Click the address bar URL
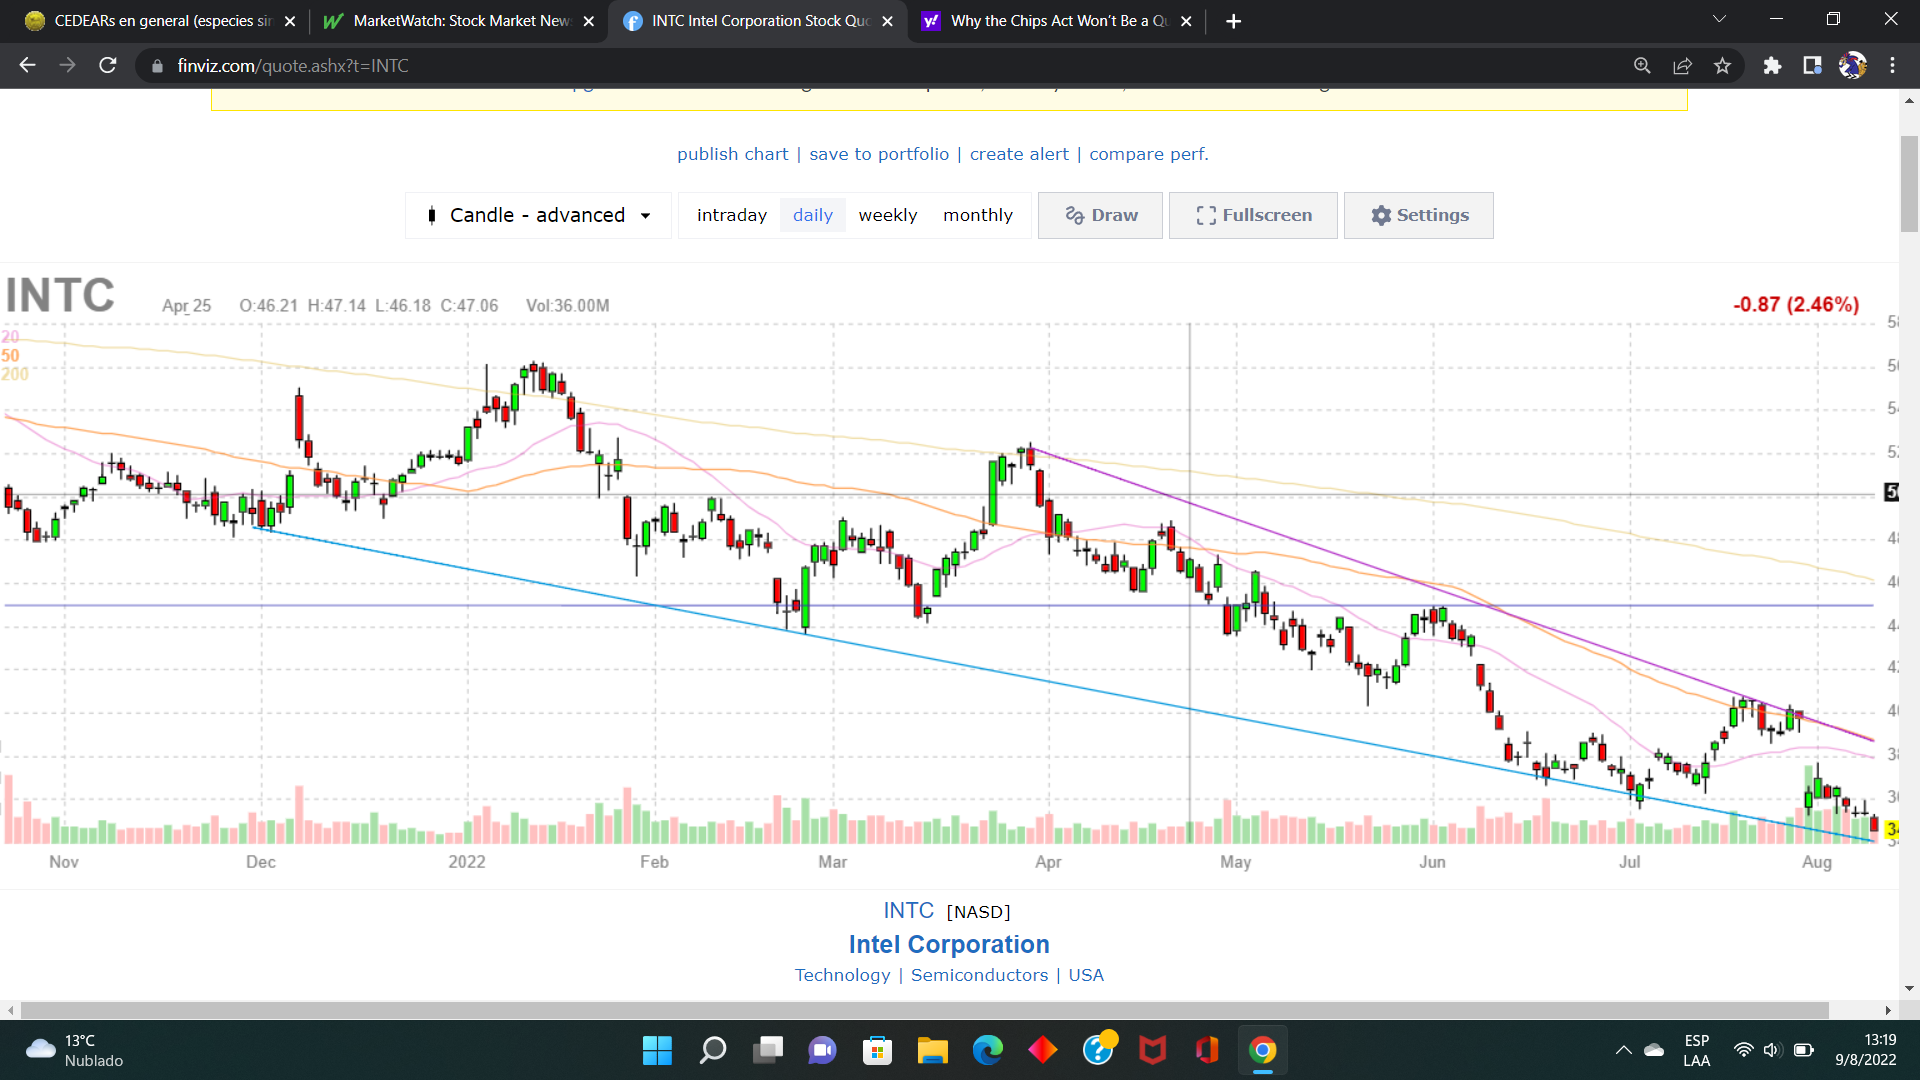This screenshot has width=1920, height=1080. pyautogui.click(x=293, y=65)
